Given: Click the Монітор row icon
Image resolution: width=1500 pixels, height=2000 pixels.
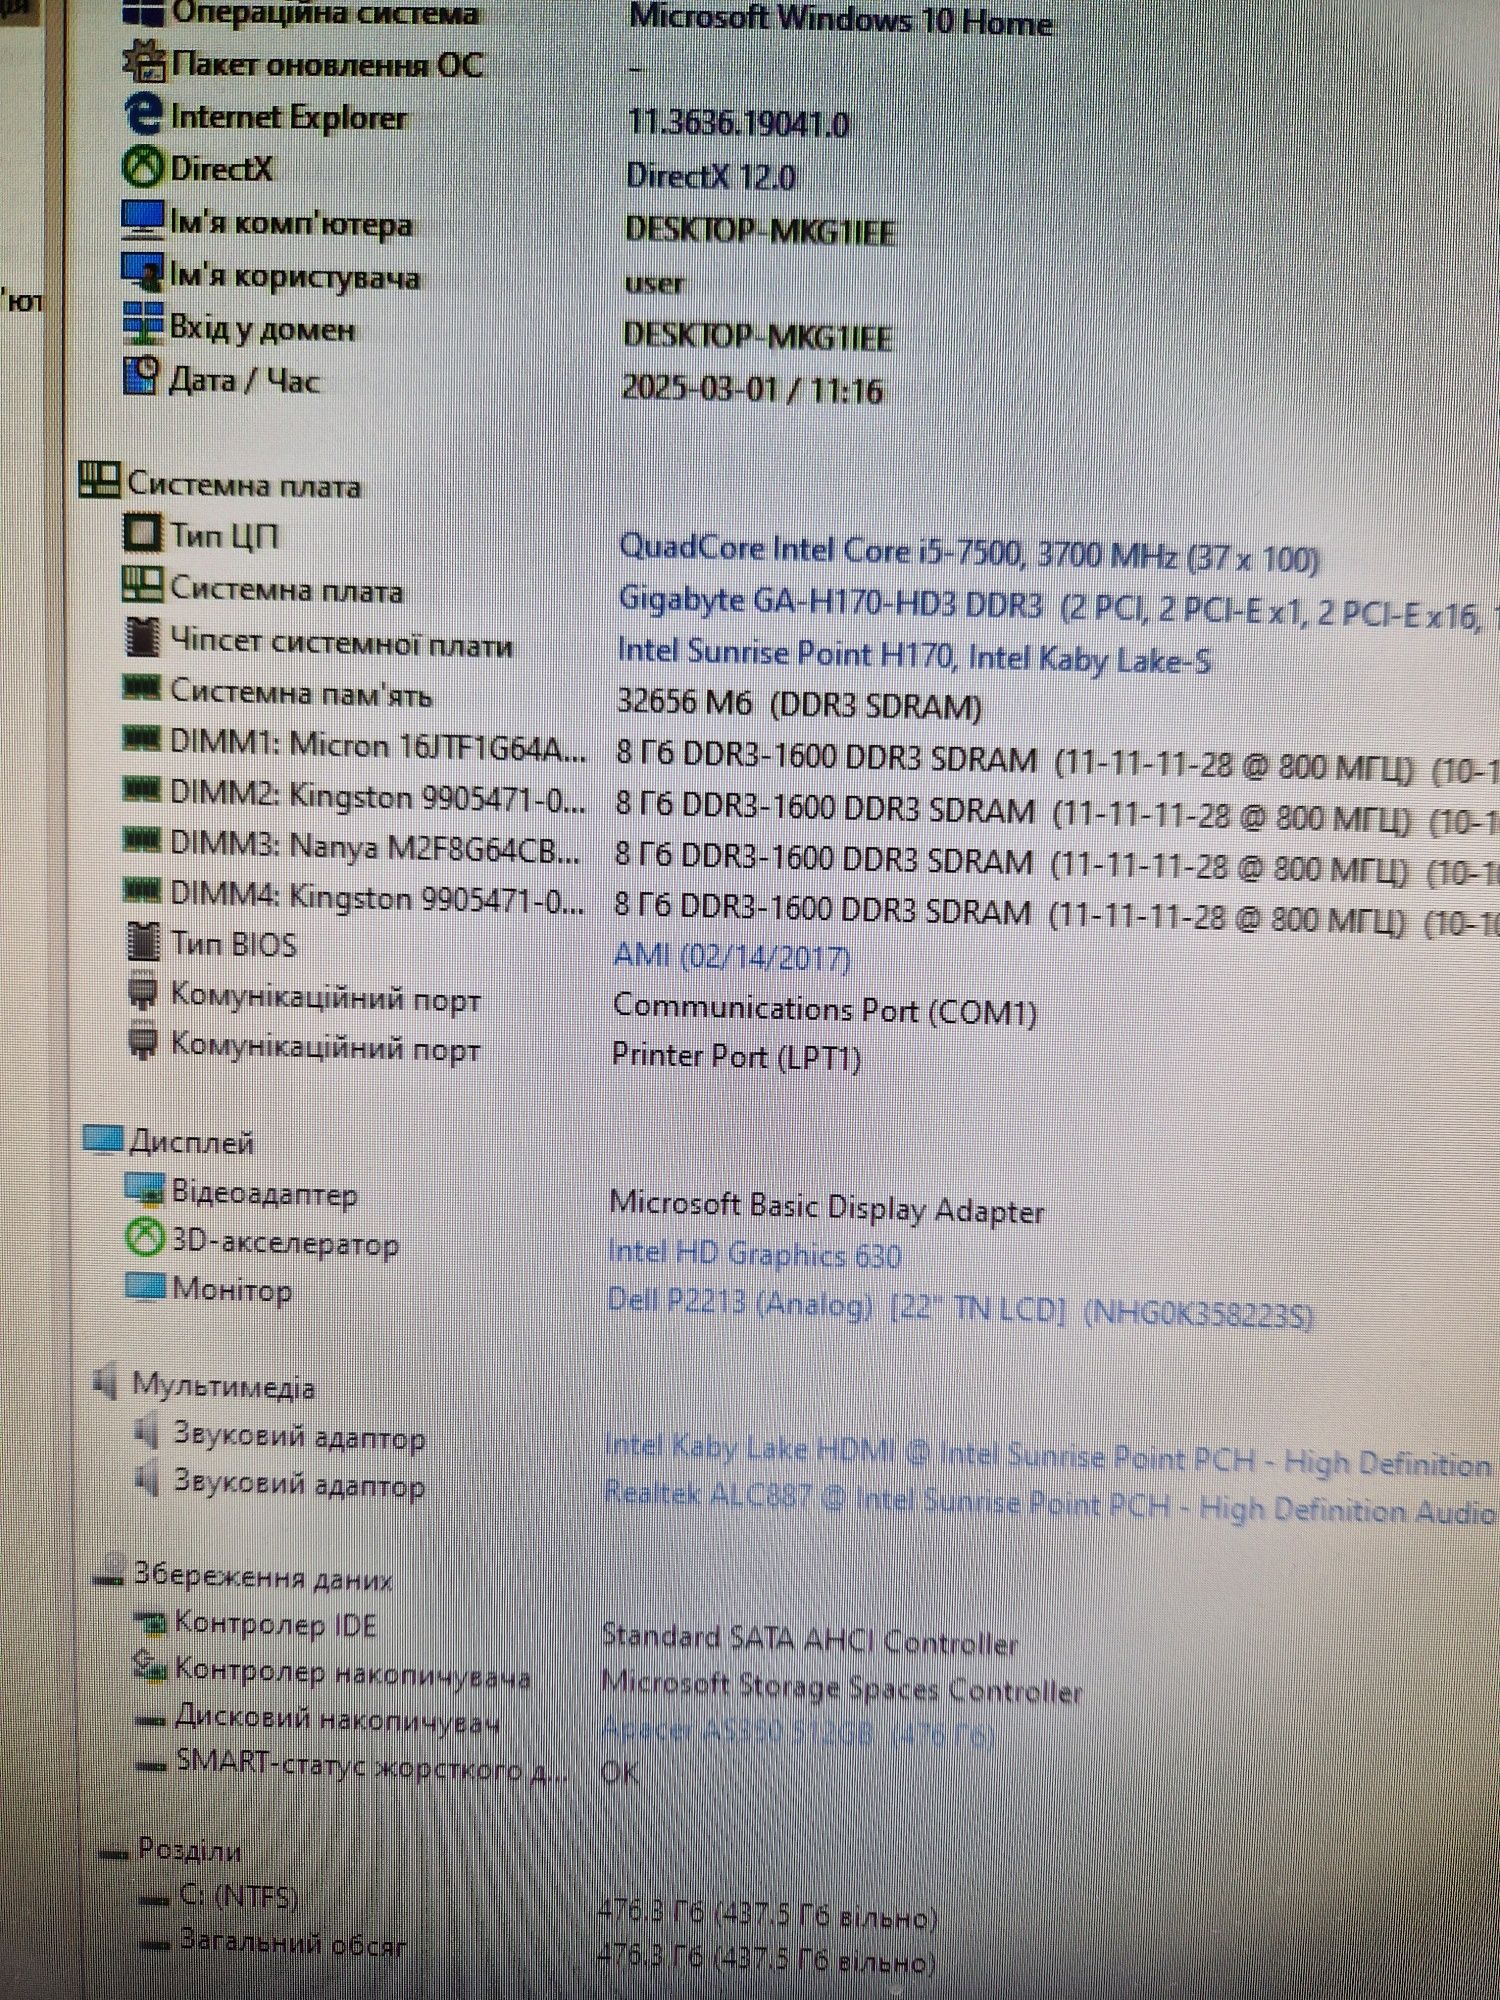Looking at the screenshot, I should 145,1286.
